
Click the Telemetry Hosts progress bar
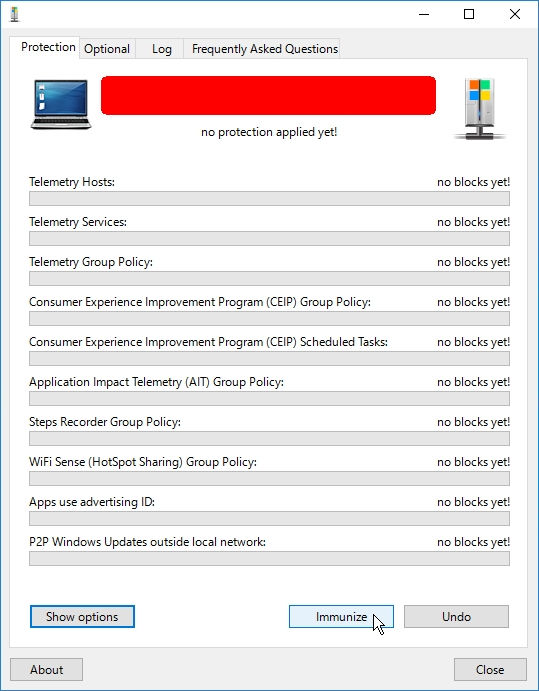[x=269, y=198]
